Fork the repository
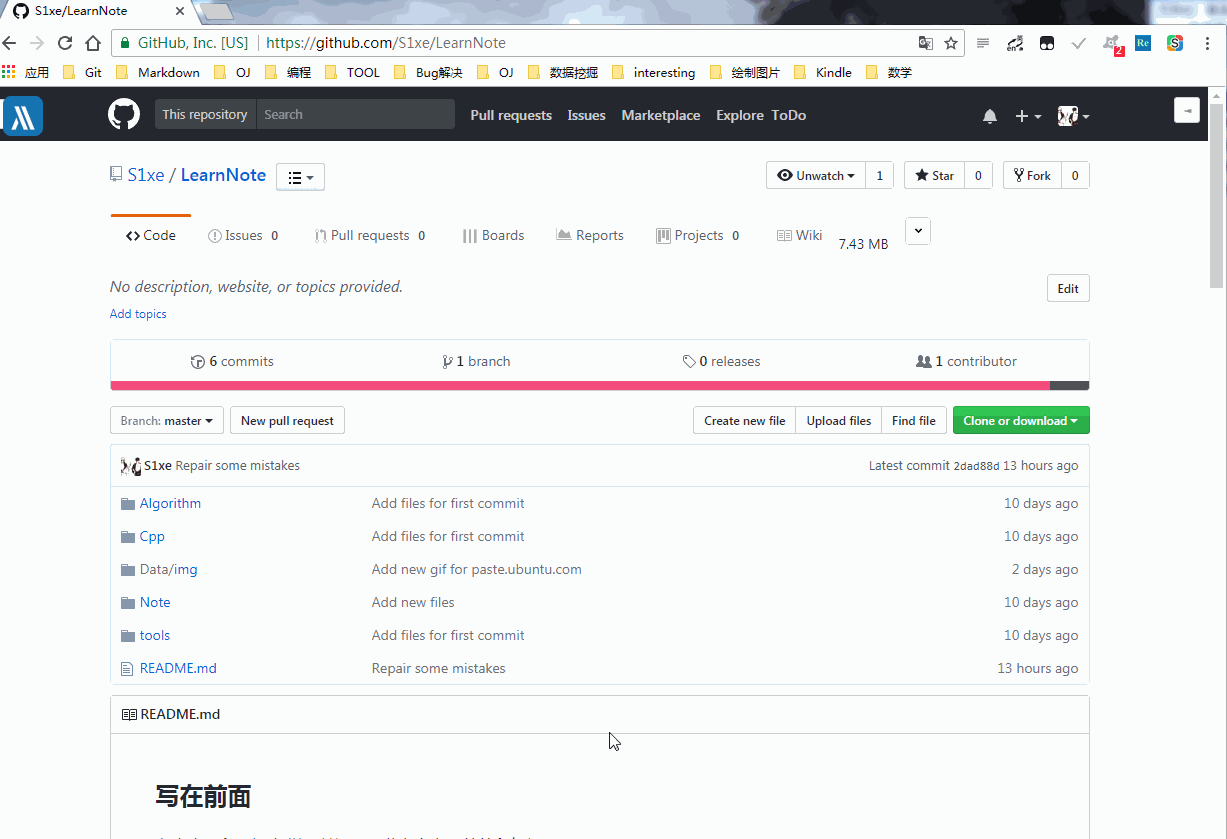Image resolution: width=1227 pixels, height=839 pixels. coord(1032,175)
